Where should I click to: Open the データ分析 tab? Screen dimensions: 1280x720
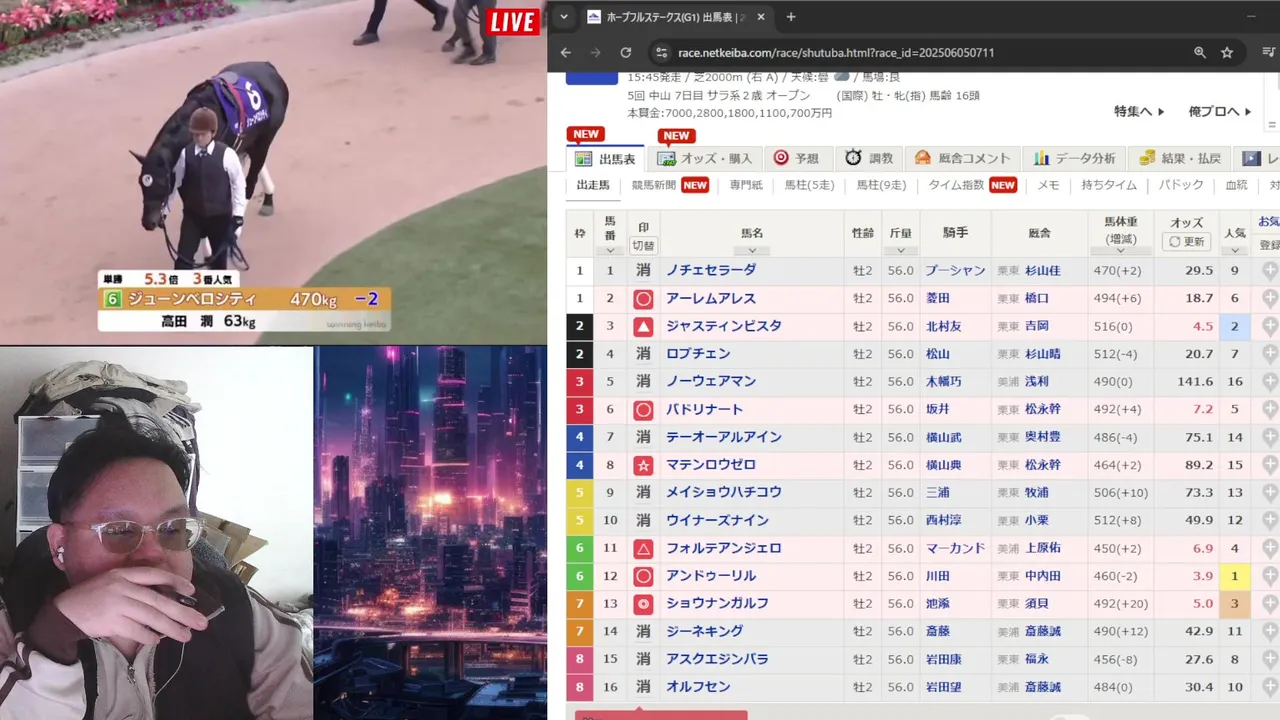point(1074,159)
